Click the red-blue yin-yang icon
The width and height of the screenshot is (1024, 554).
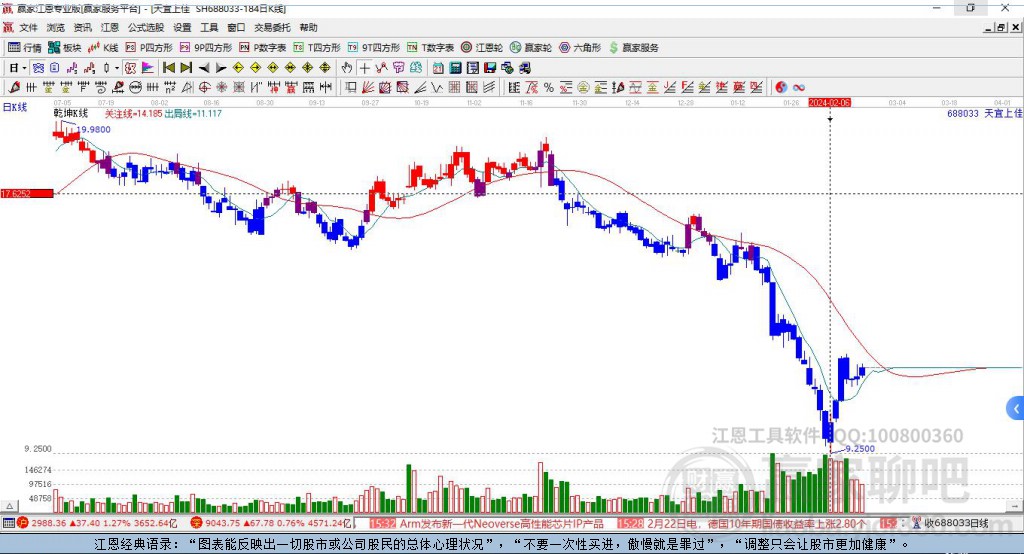781,87
